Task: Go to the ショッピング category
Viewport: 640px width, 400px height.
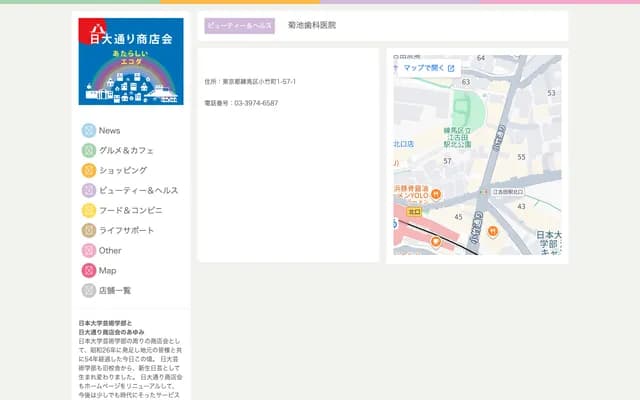Action: pyautogui.click(x=123, y=170)
